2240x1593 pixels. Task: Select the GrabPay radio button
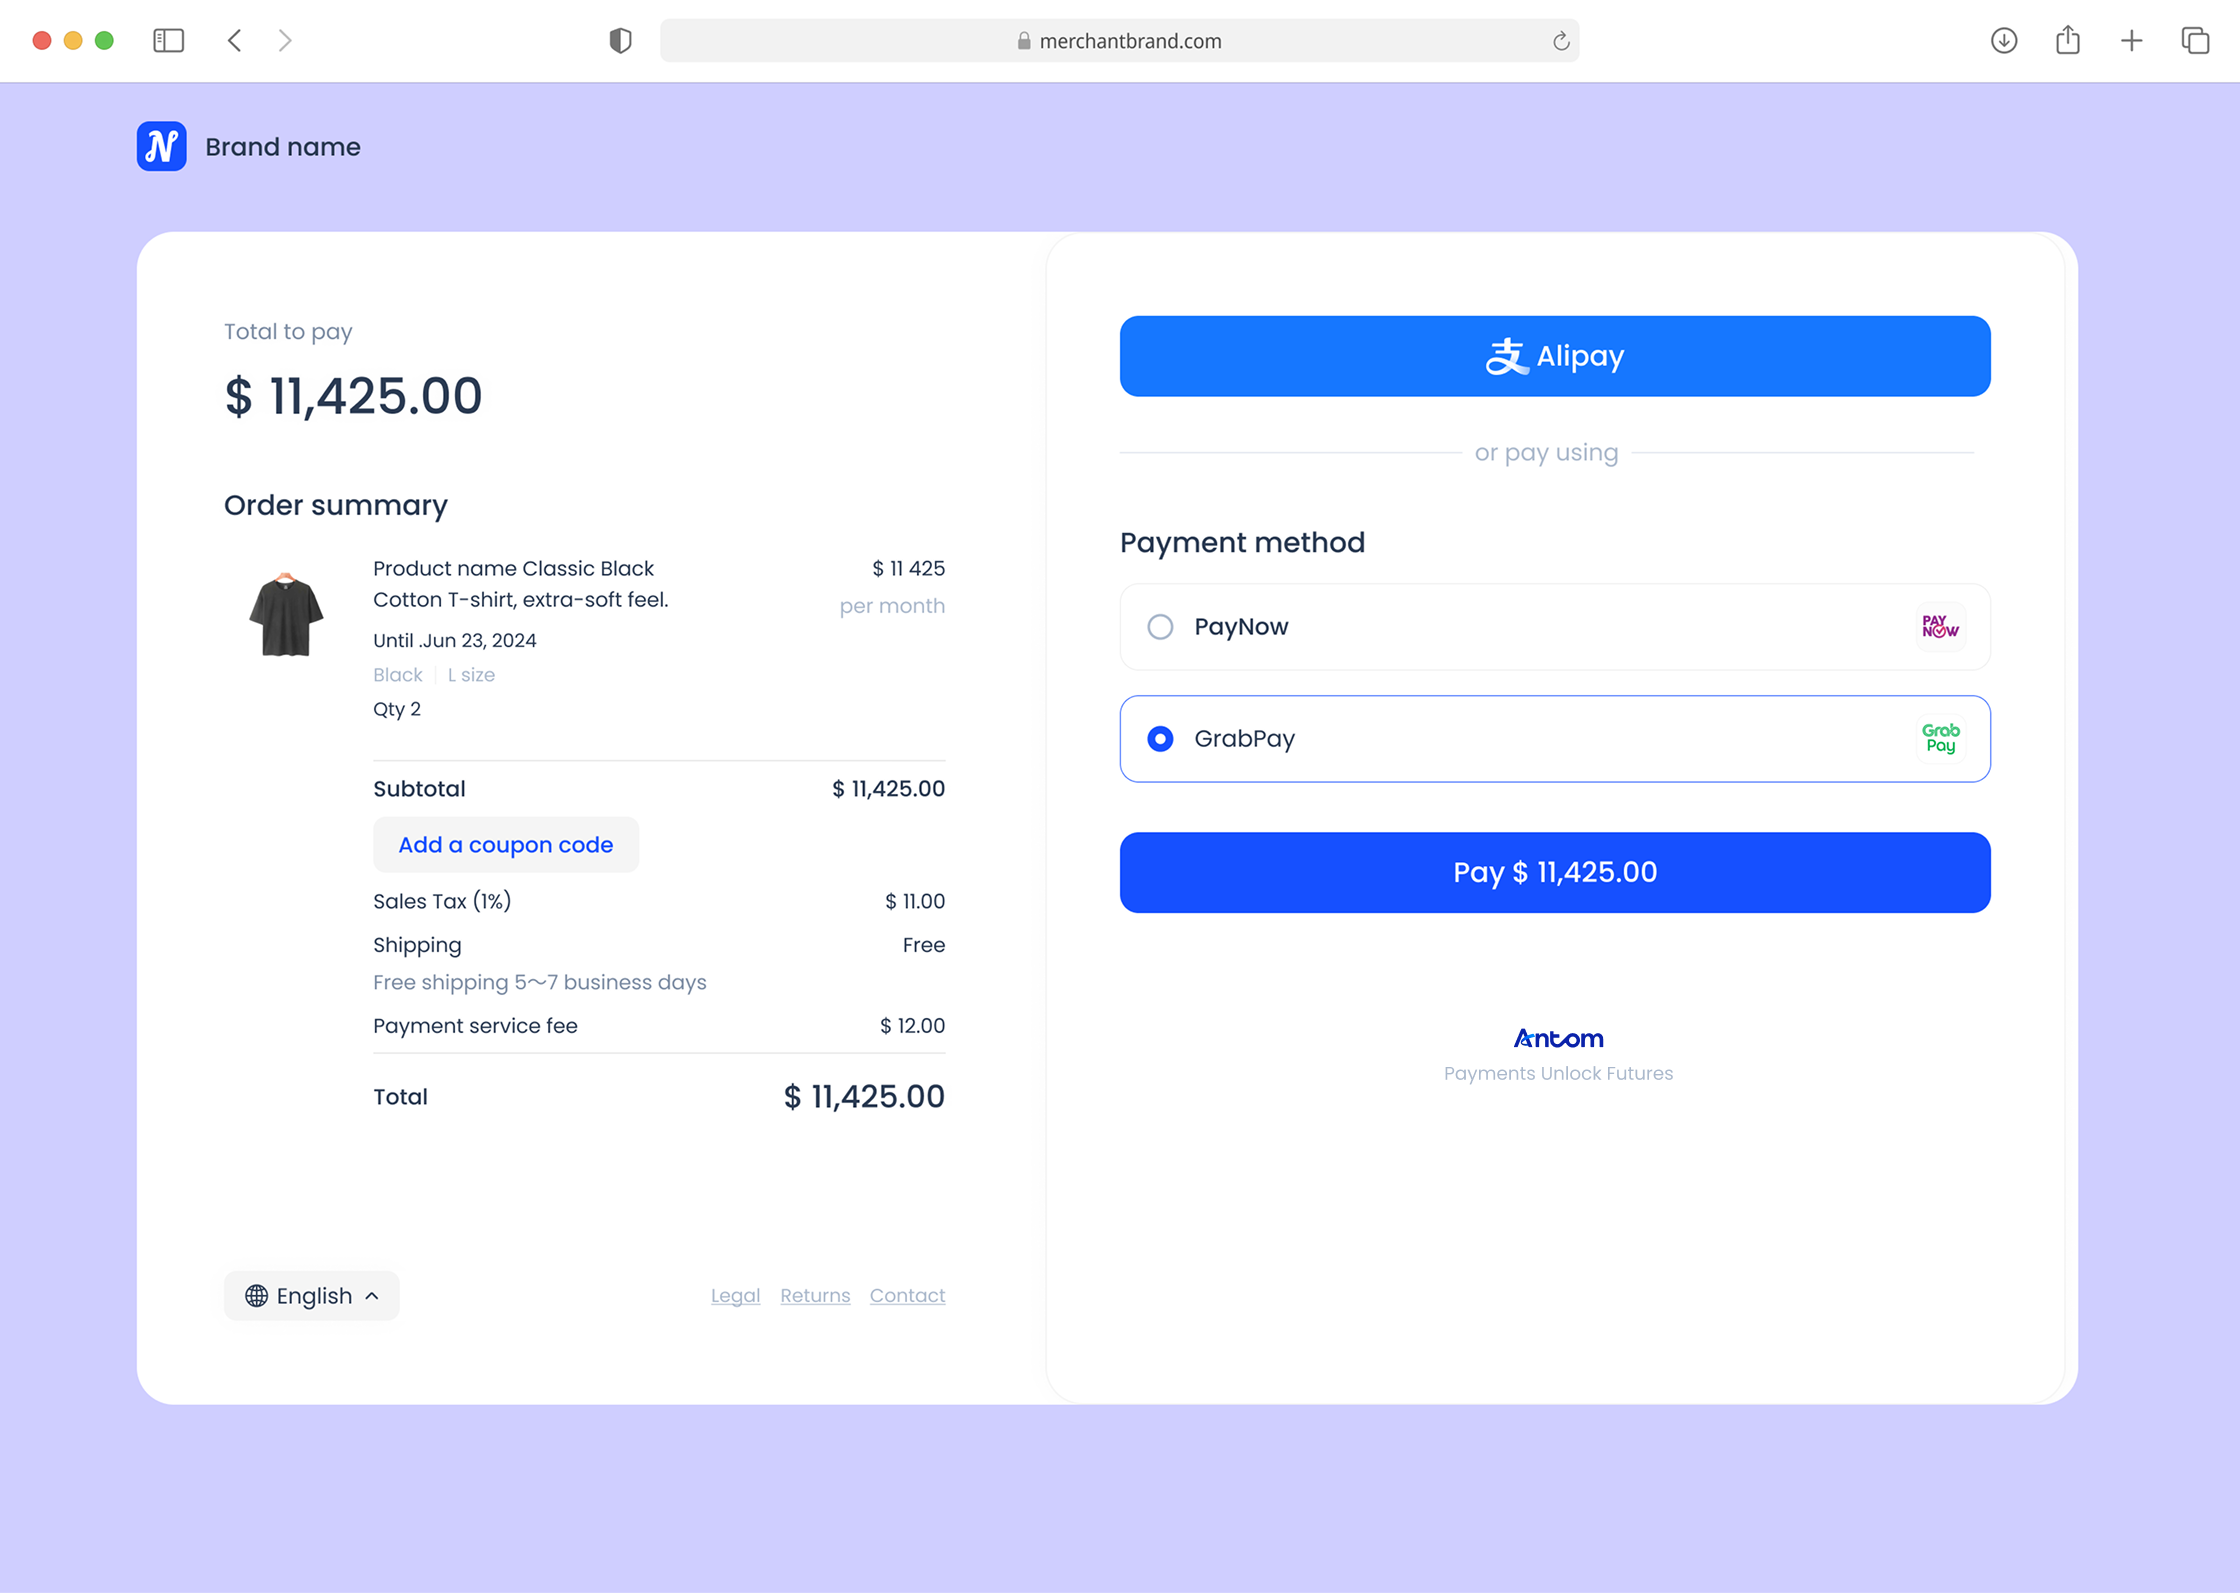pos(1160,739)
